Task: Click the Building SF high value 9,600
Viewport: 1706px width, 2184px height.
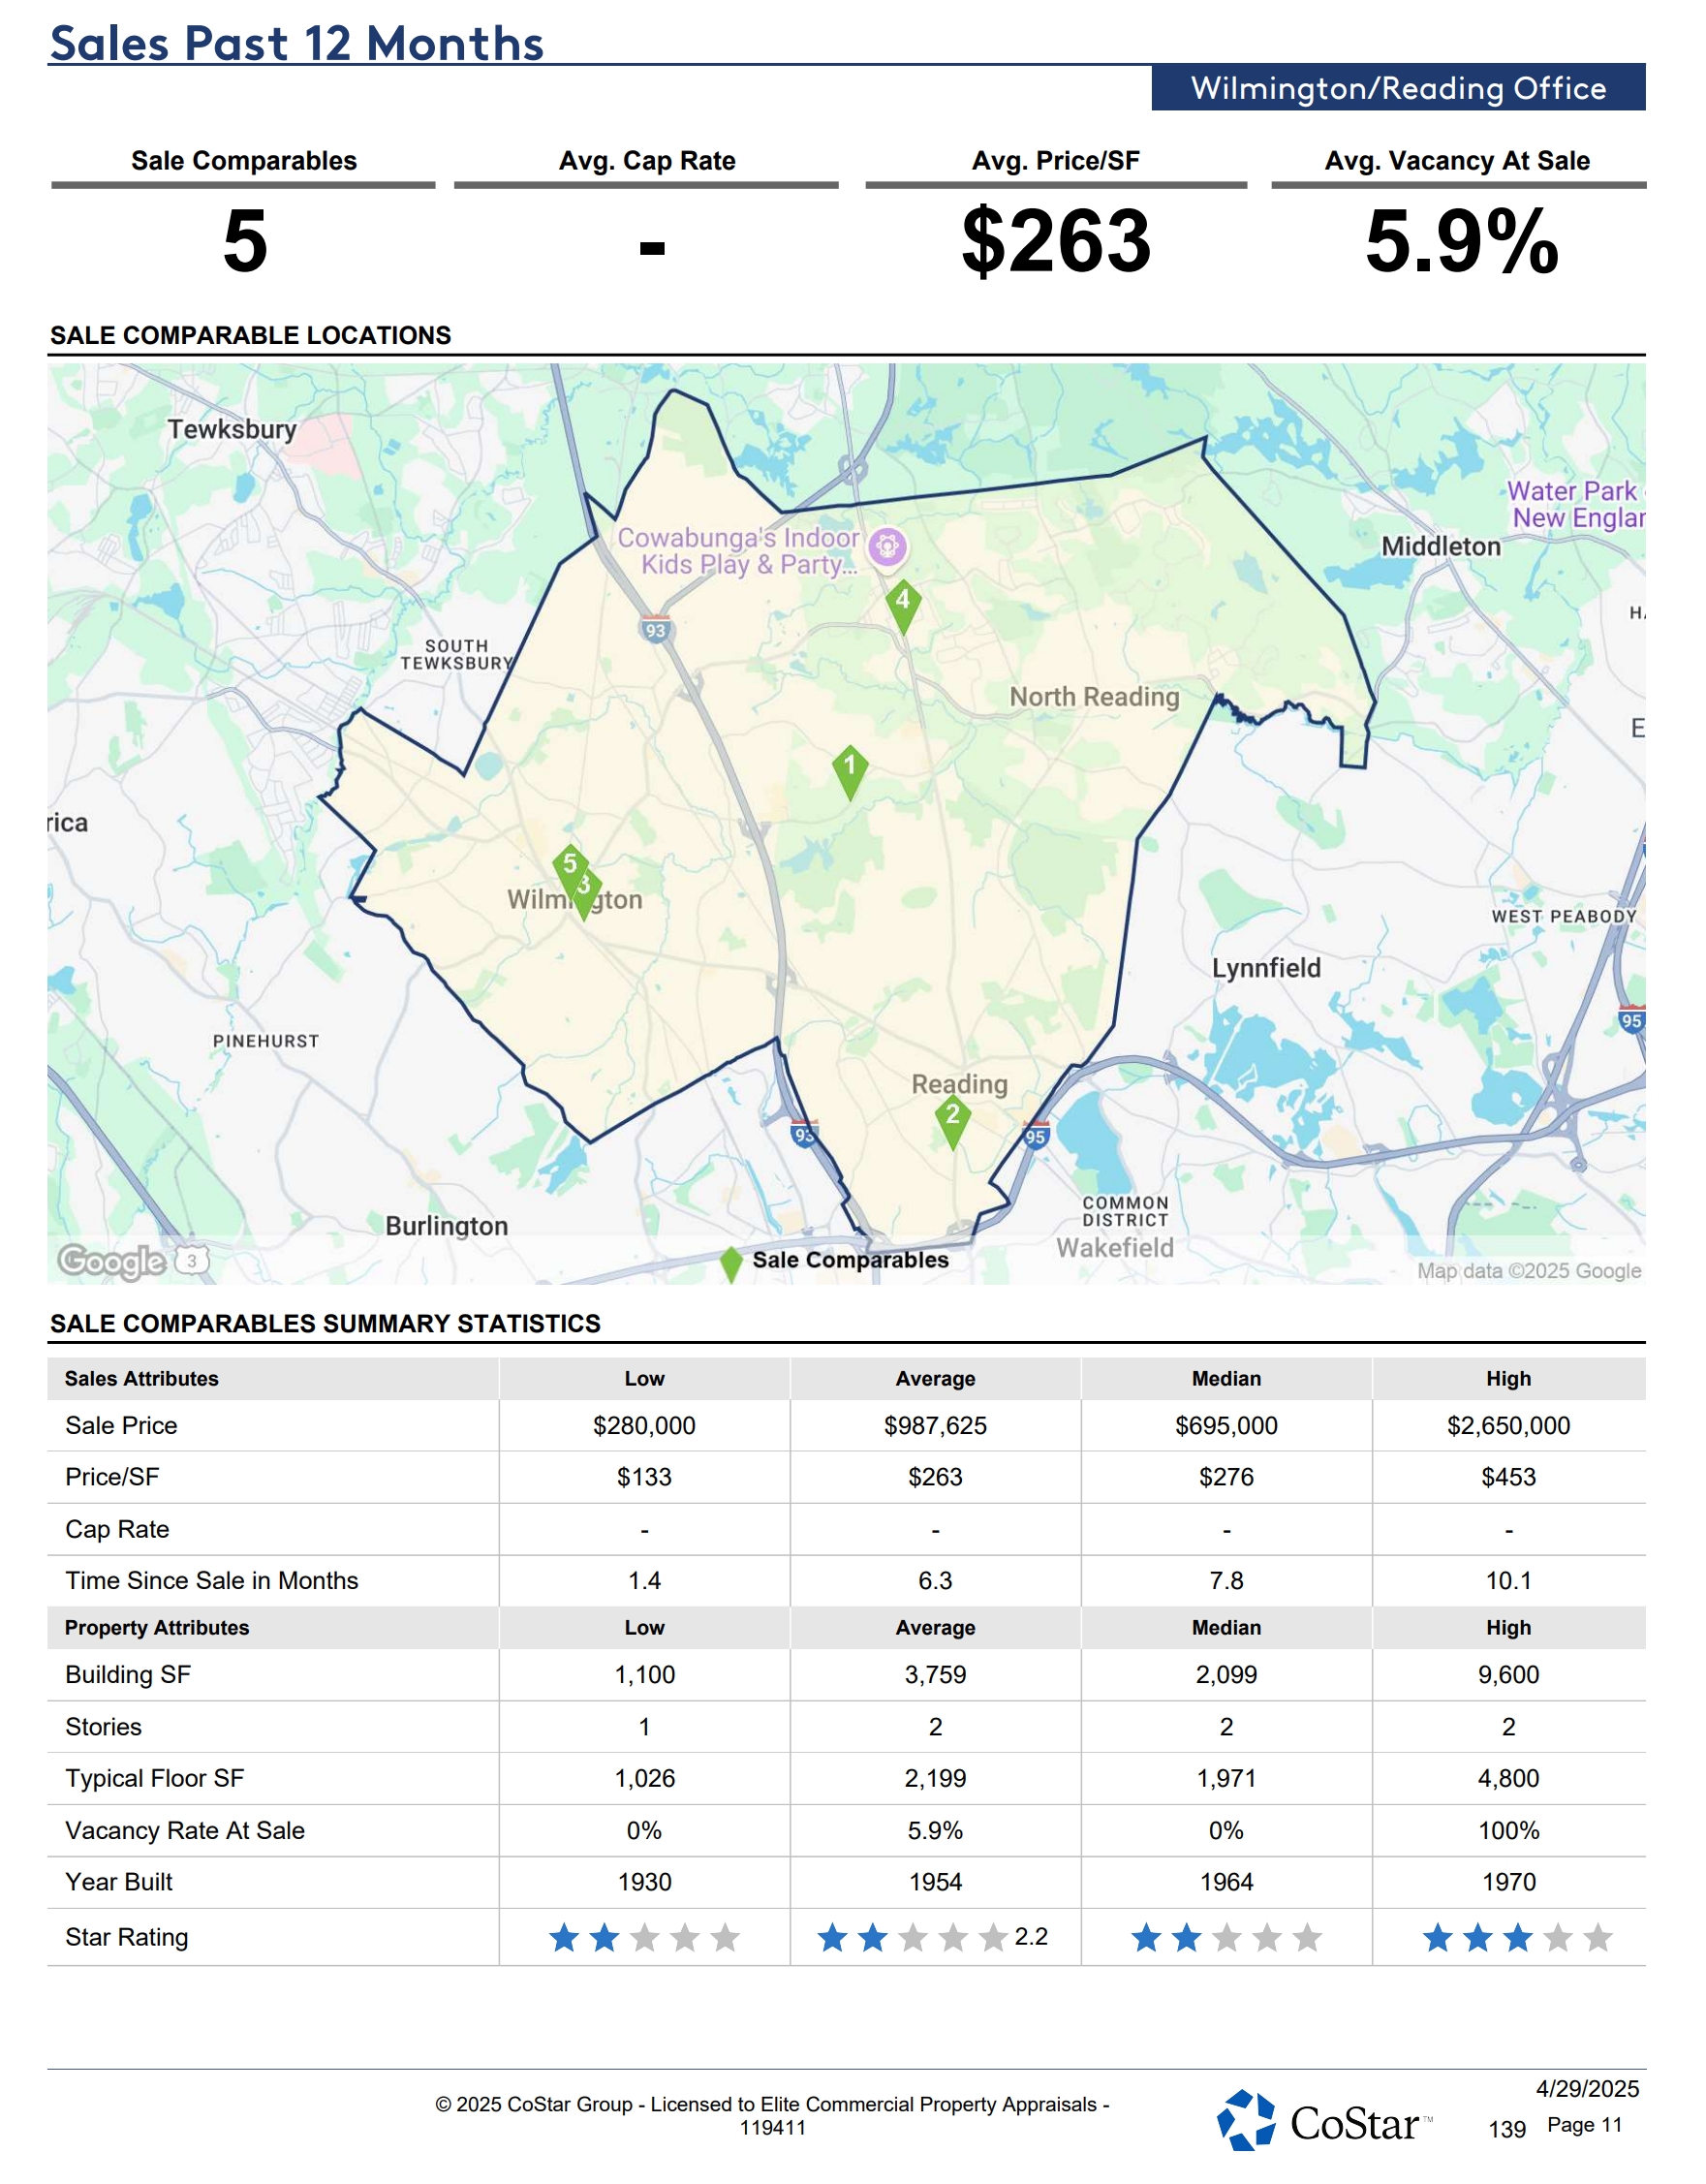Action: [1508, 1675]
